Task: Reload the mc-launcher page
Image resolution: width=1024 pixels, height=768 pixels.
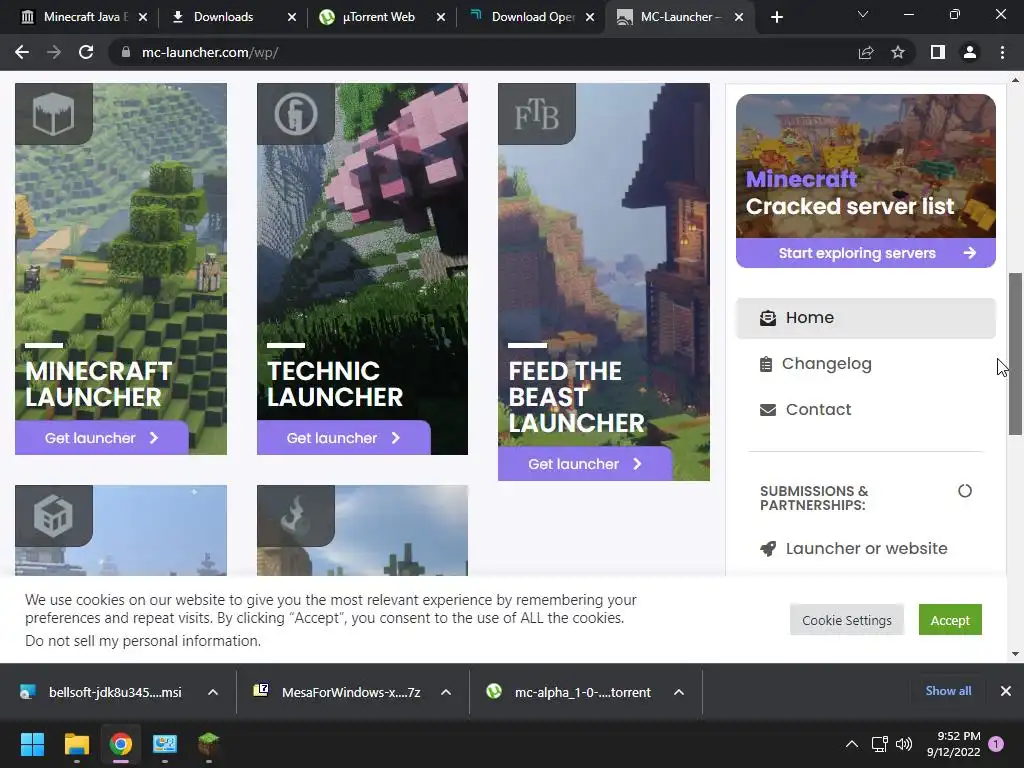Action: click(86, 52)
